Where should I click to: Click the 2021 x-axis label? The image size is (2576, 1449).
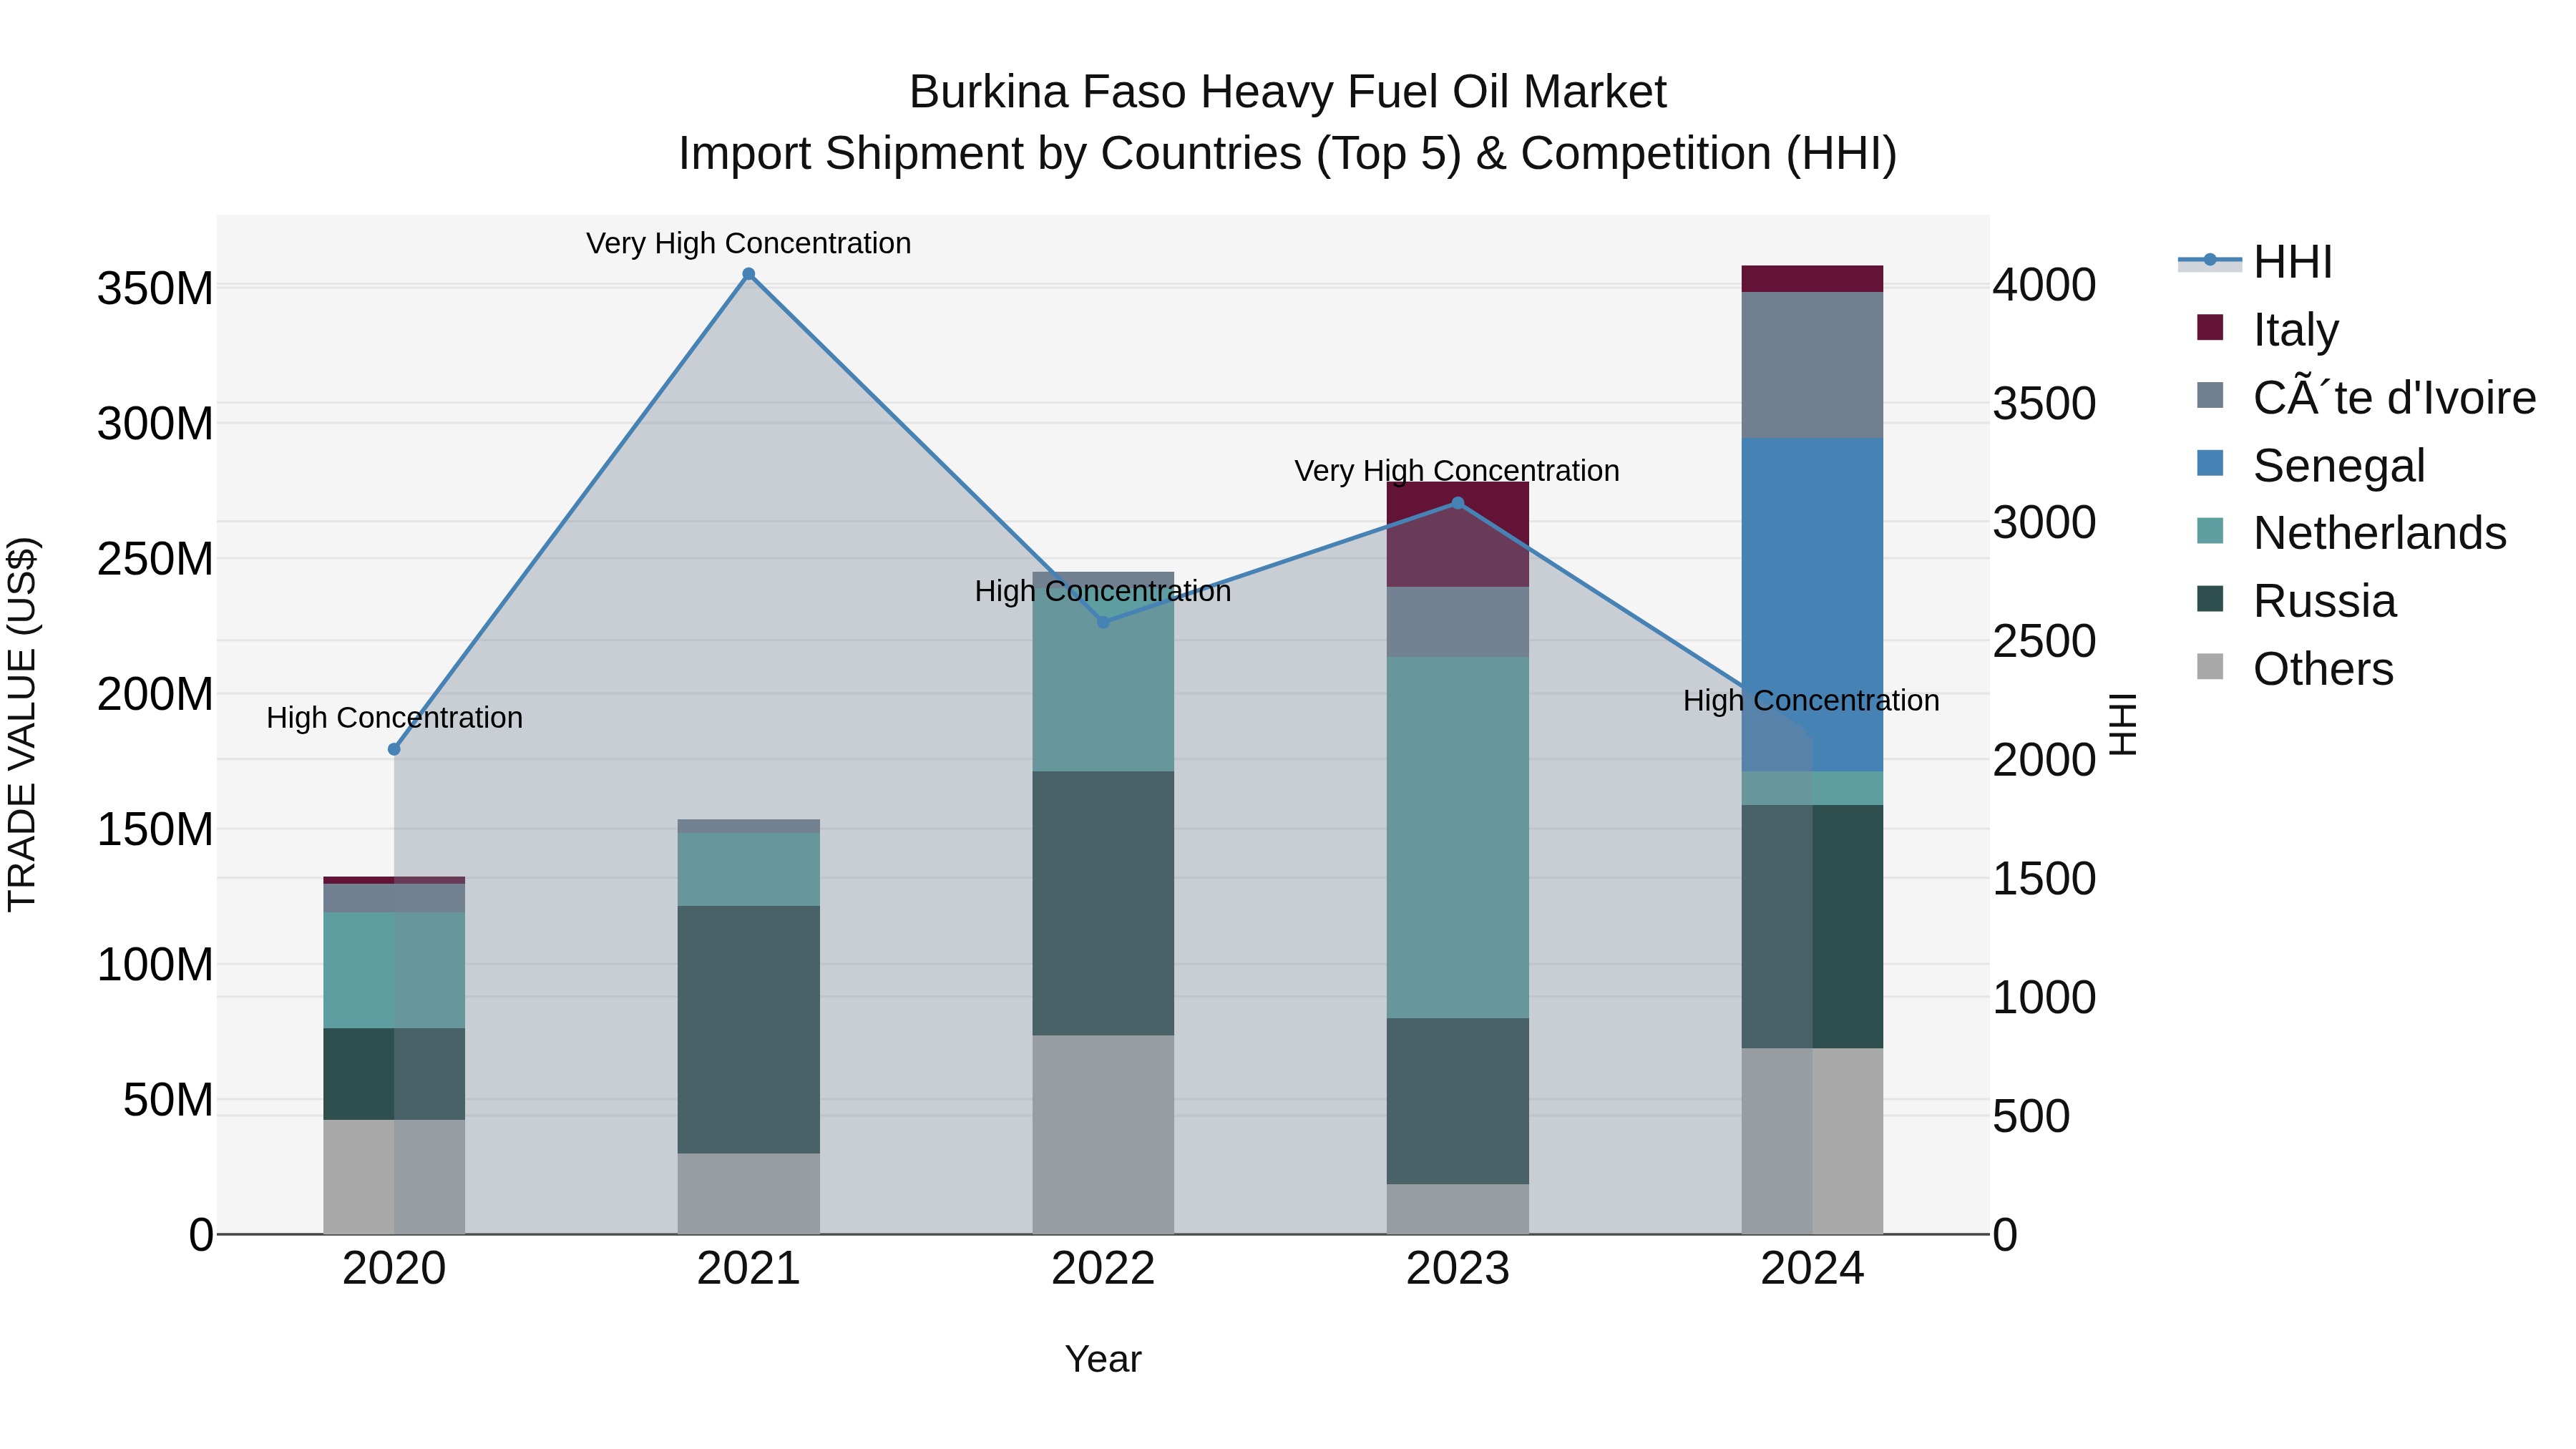(x=749, y=1269)
